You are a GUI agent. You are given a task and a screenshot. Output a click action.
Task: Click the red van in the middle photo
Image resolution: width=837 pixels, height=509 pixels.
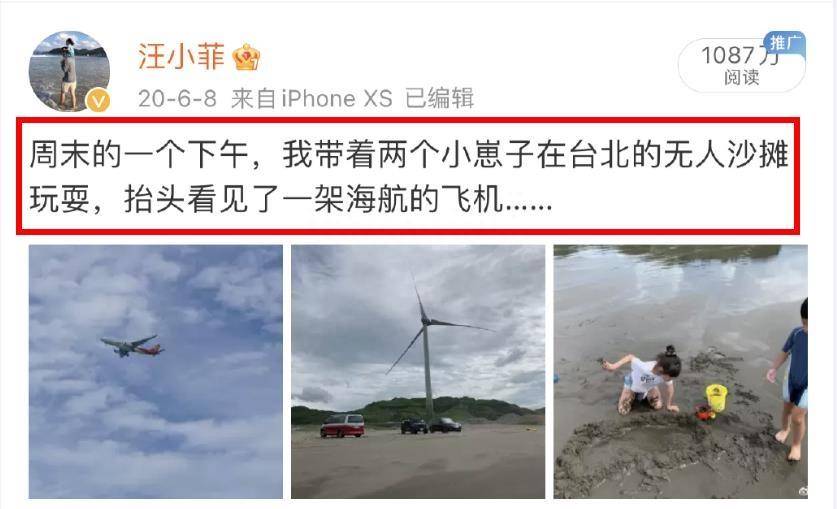tap(342, 426)
